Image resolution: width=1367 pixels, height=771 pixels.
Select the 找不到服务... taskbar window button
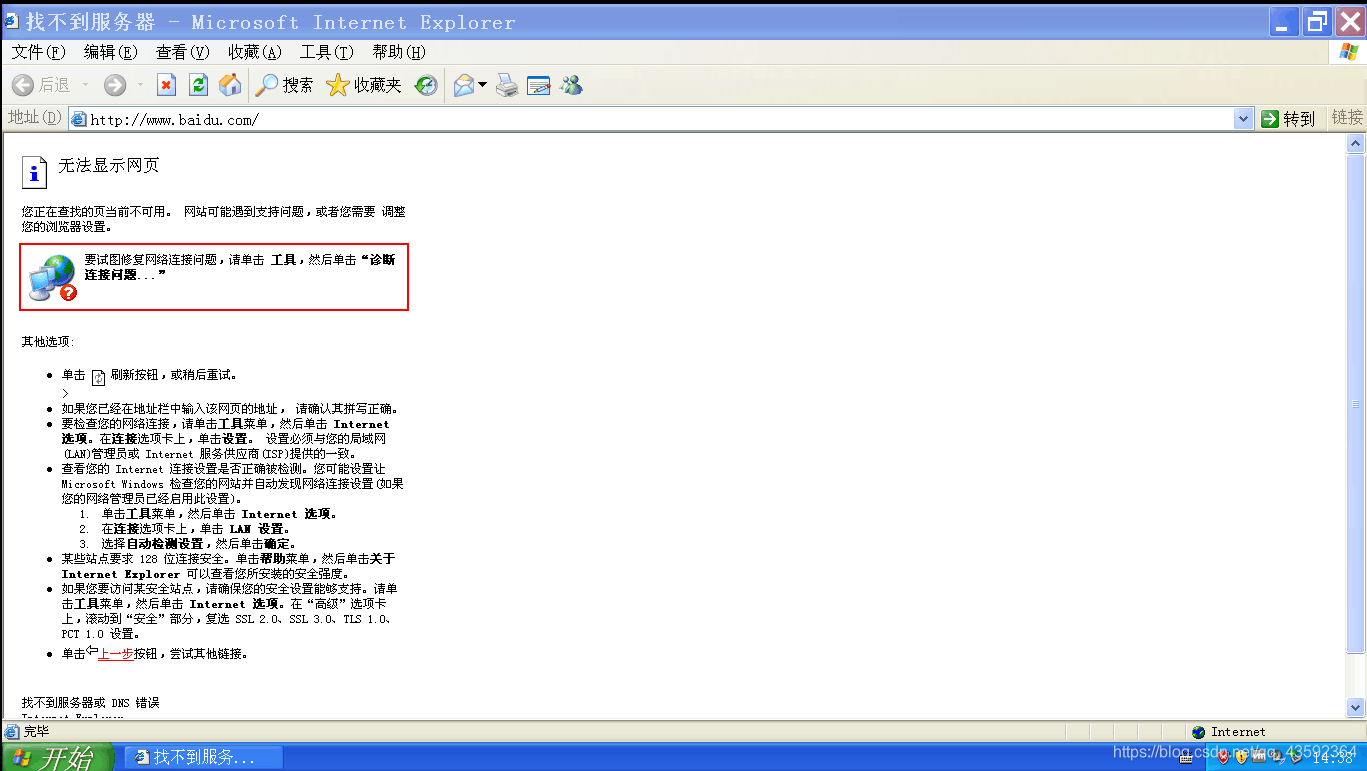[x=204, y=757]
